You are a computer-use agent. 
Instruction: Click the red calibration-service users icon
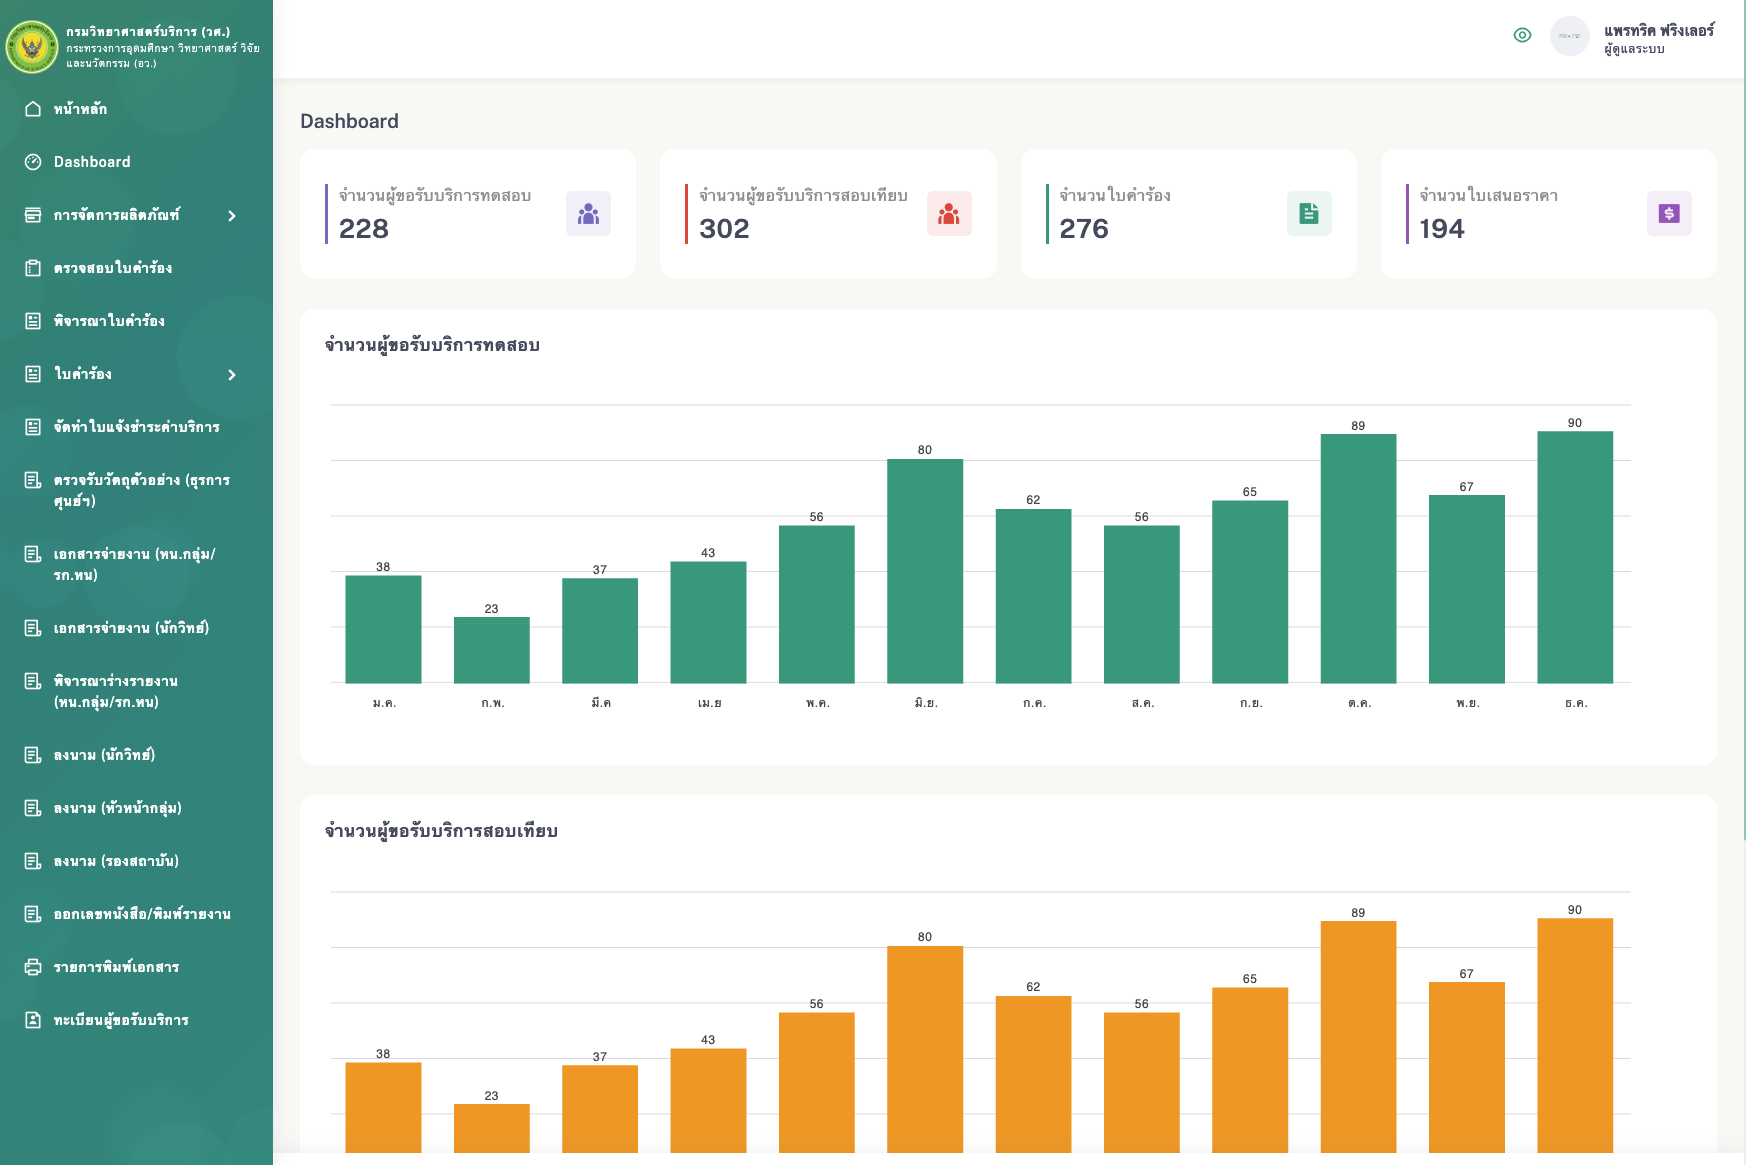[948, 214]
